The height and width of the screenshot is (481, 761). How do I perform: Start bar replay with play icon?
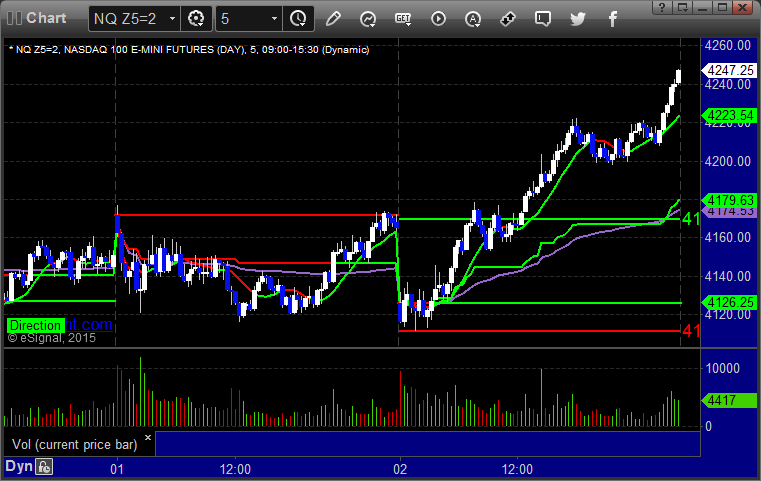pyautogui.click(x=438, y=19)
